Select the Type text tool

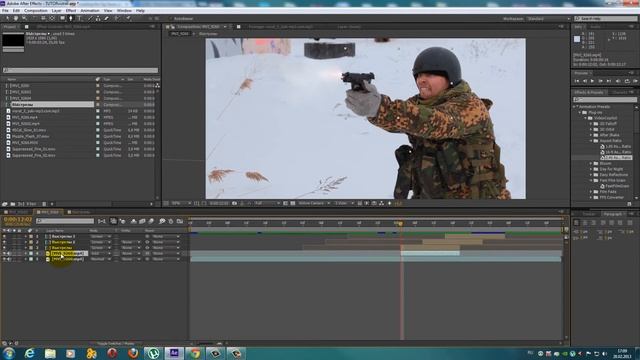(x=80, y=18)
